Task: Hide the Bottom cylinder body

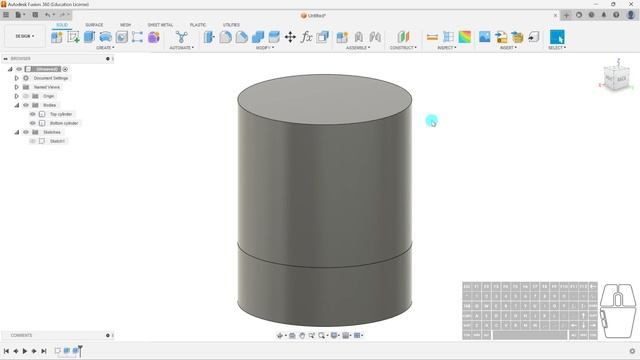Action: [33, 123]
